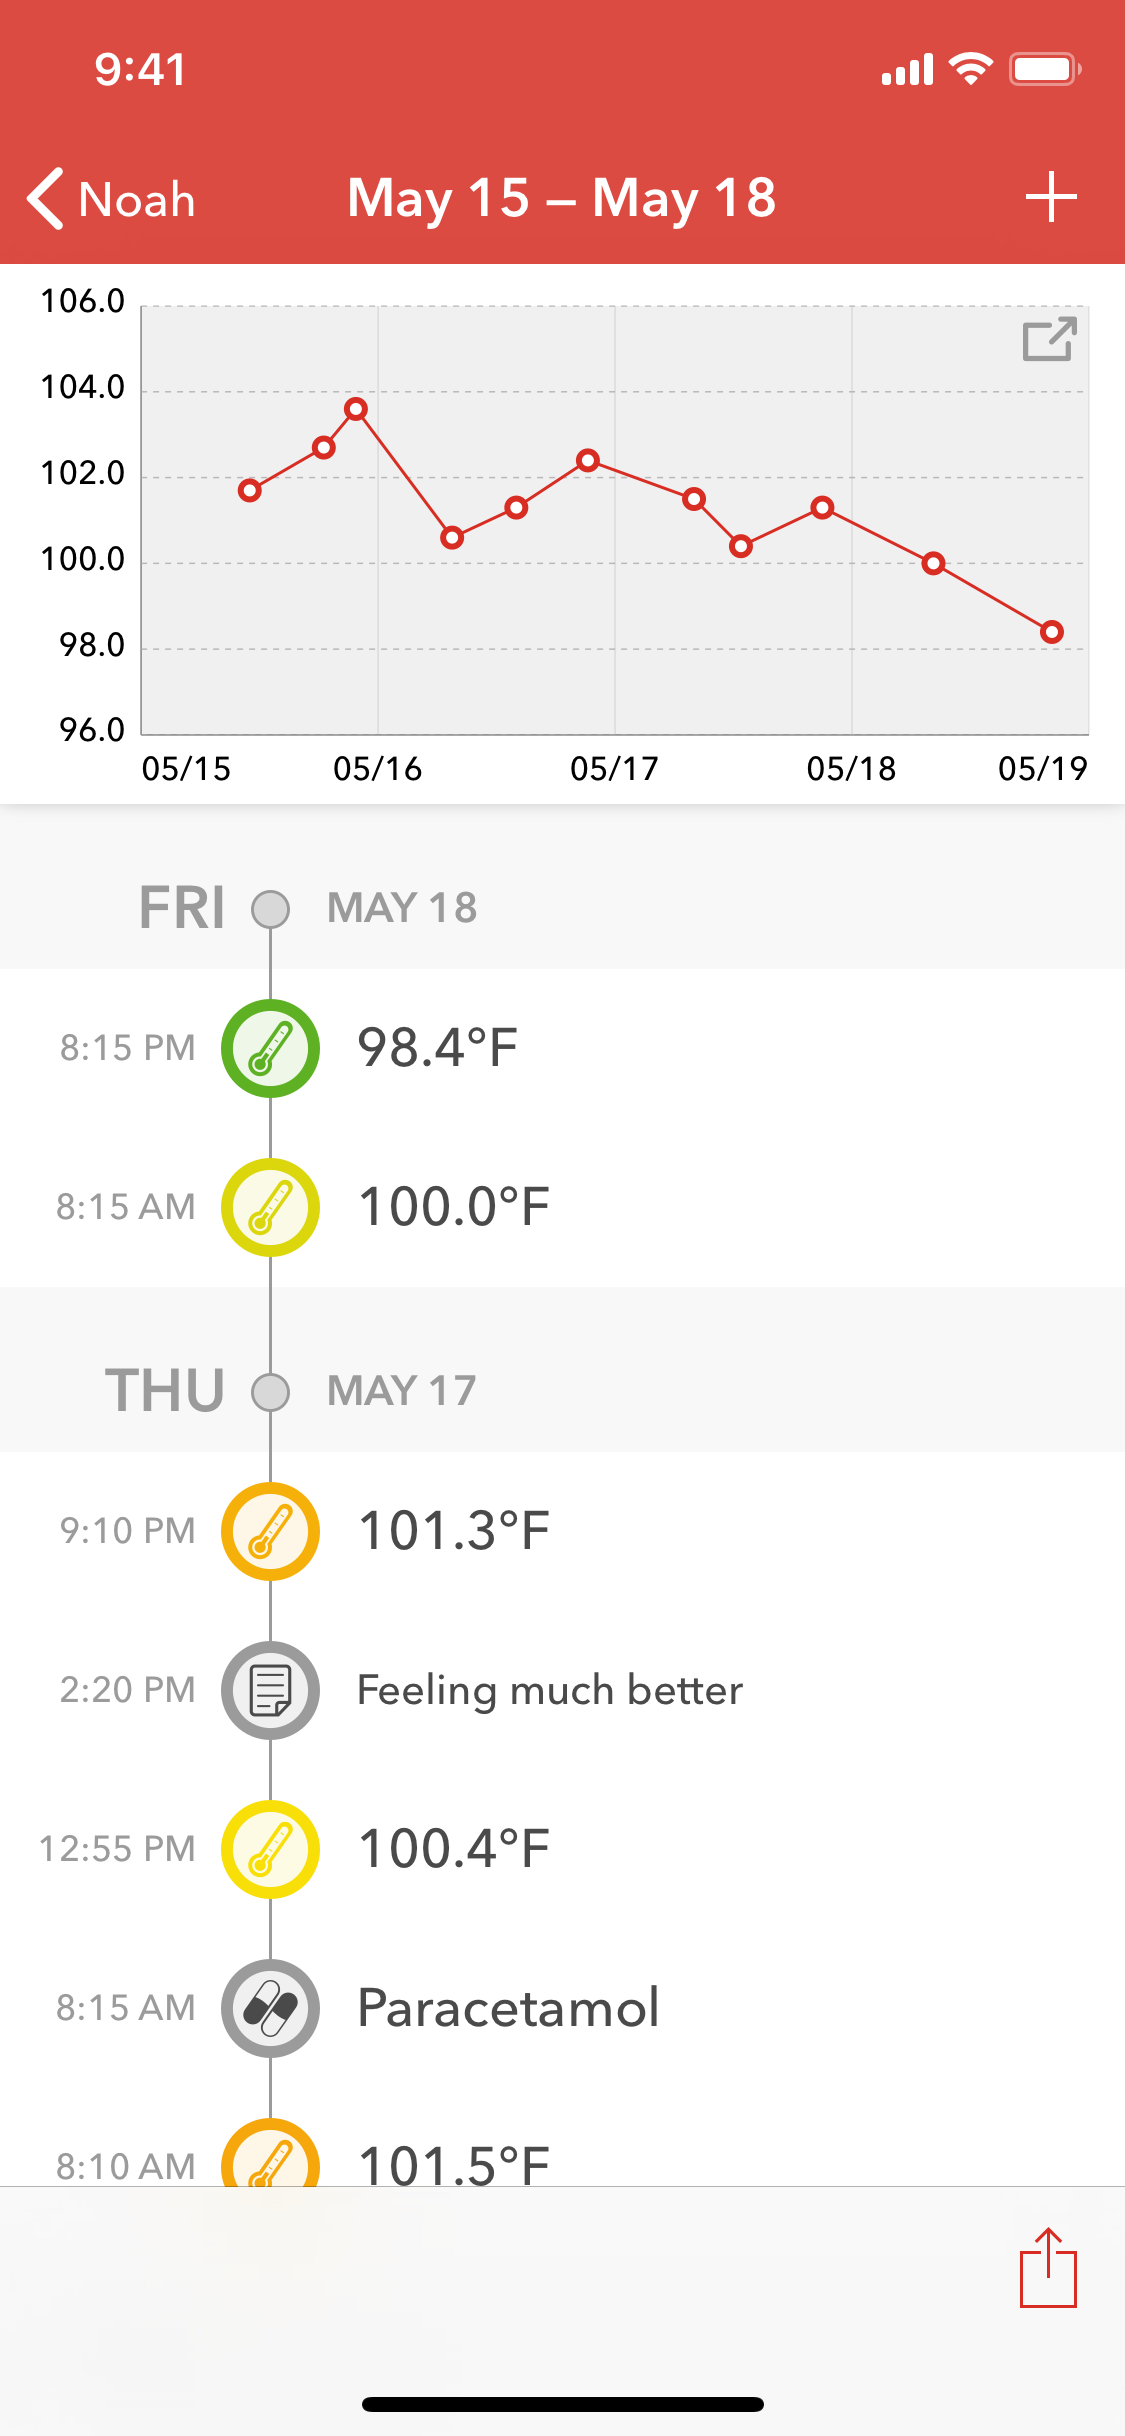Open the 101.3°F temperature entry
The height and width of the screenshot is (2436, 1125).
pyautogui.click(x=562, y=1531)
